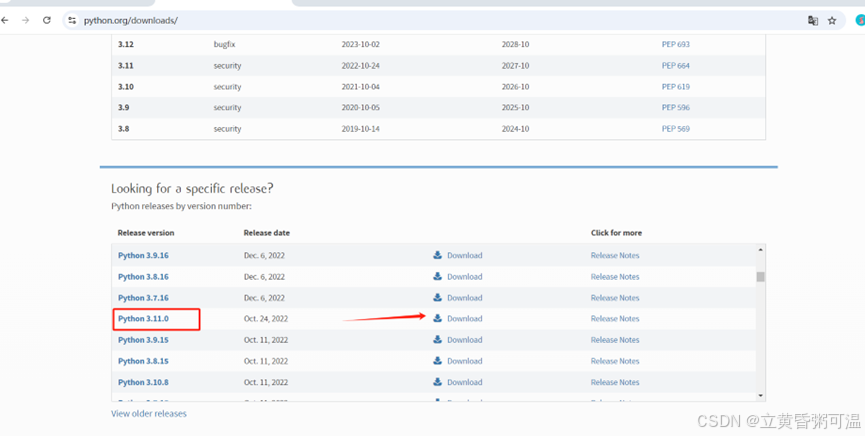
Task: Select the 2024-10 end of support cell
Action: coord(515,129)
